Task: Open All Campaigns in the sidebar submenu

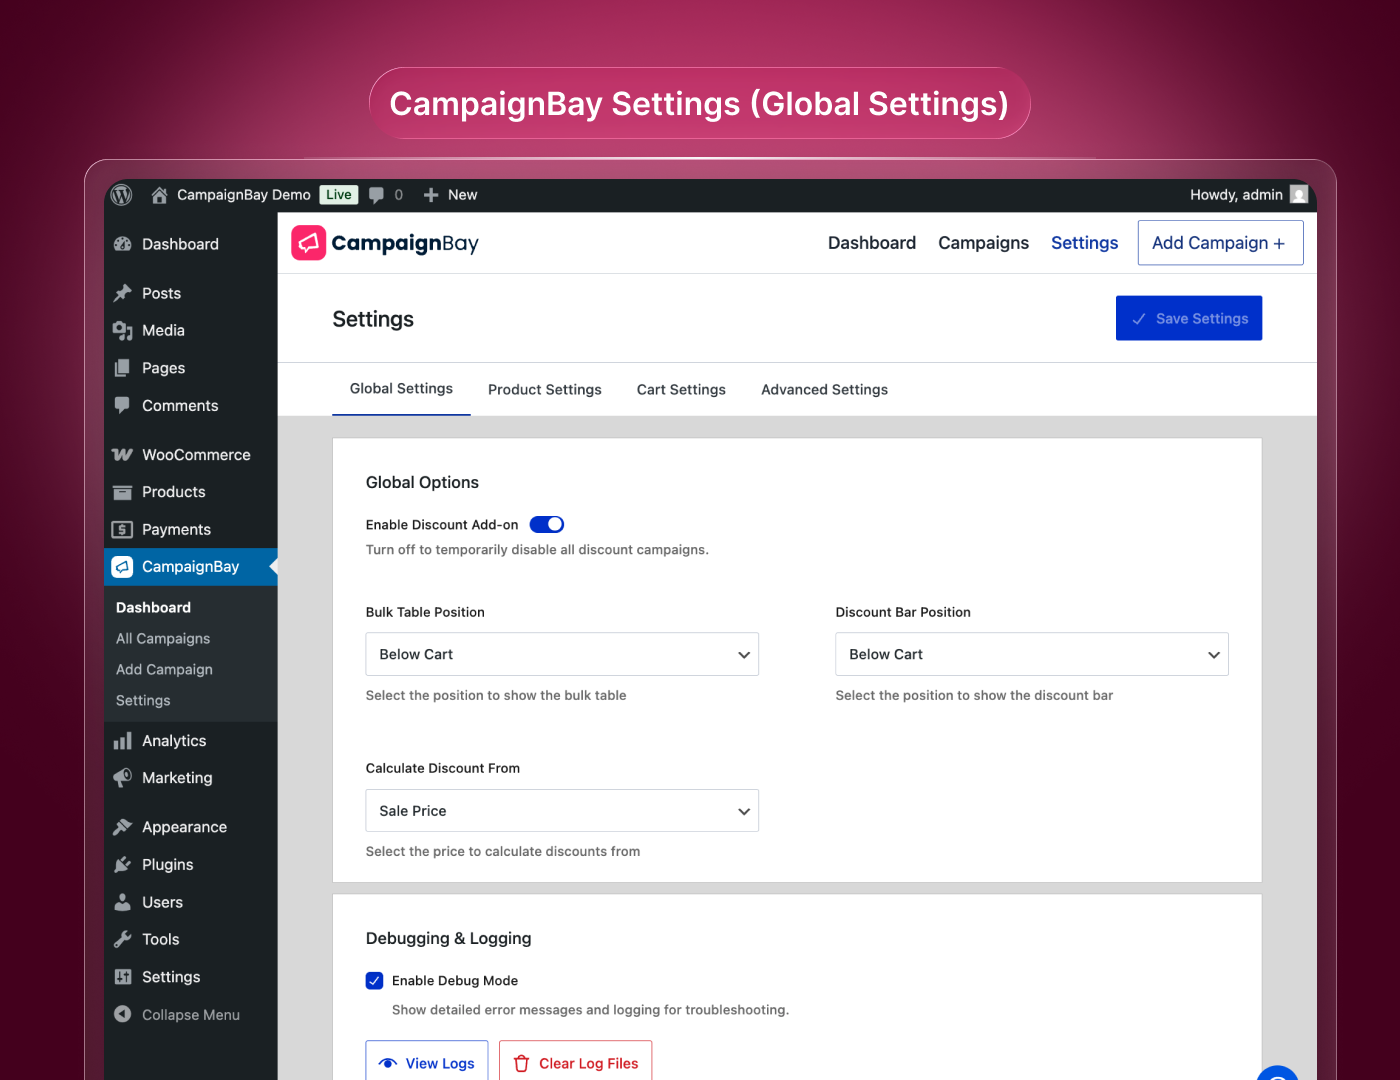Action: point(163,639)
